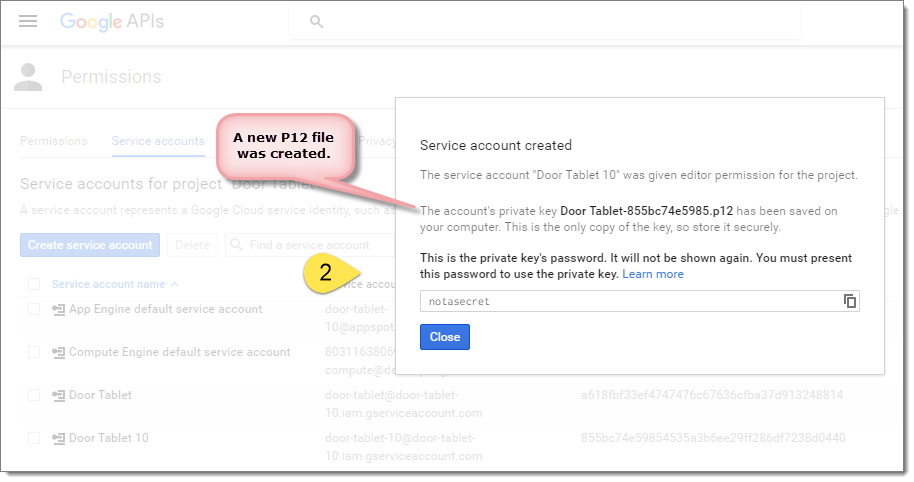The width and height of the screenshot is (914, 482).
Task: Click Create service account button
Action: click(90, 245)
